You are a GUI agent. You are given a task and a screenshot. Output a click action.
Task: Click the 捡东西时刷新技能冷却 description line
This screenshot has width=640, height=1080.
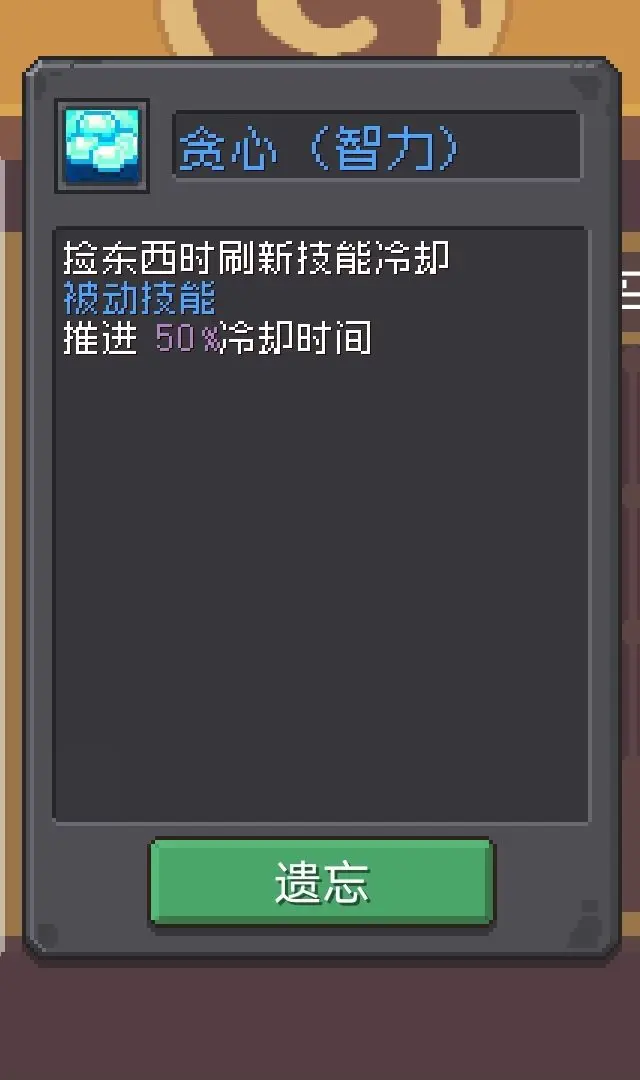click(x=256, y=258)
